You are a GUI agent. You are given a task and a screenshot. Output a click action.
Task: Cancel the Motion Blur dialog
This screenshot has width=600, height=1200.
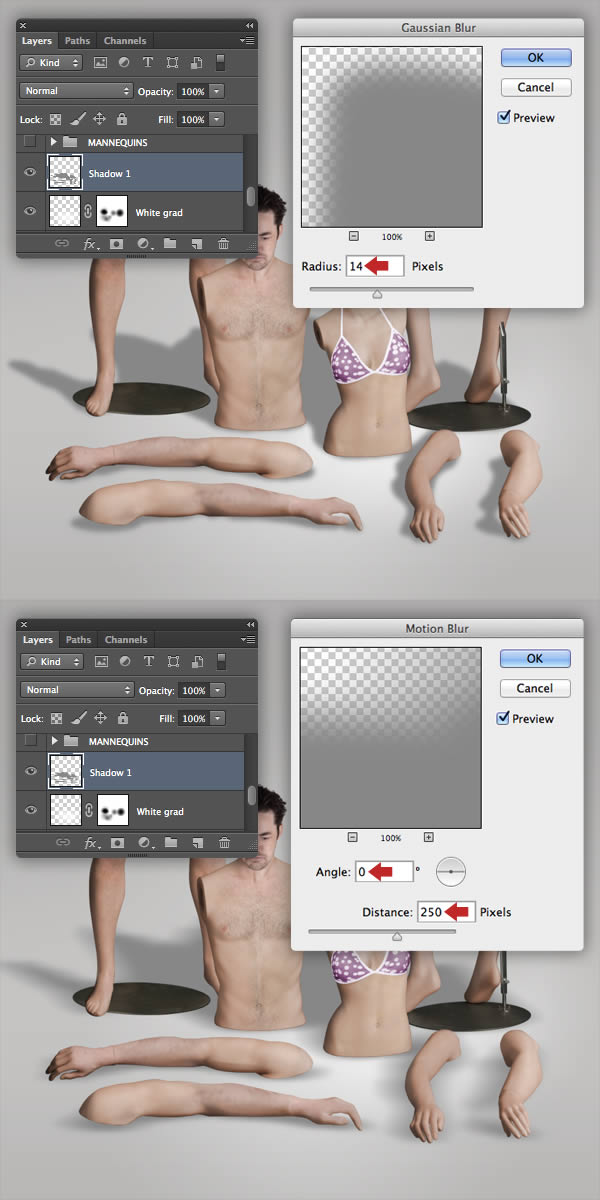535,688
